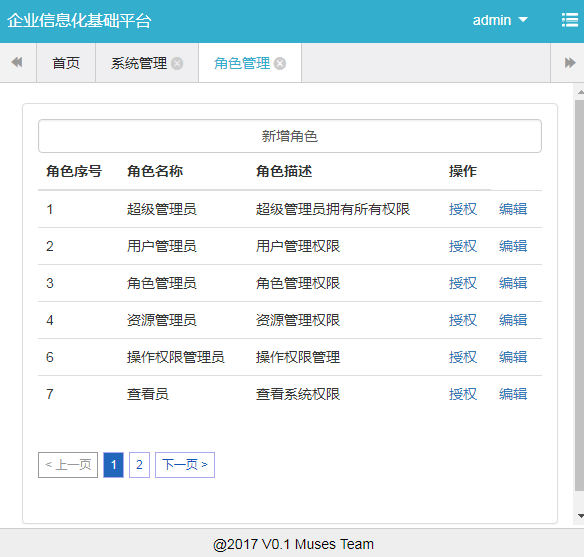Go to previous page with 上一页 button
Viewport: 584px width, 557px height.
coord(68,465)
